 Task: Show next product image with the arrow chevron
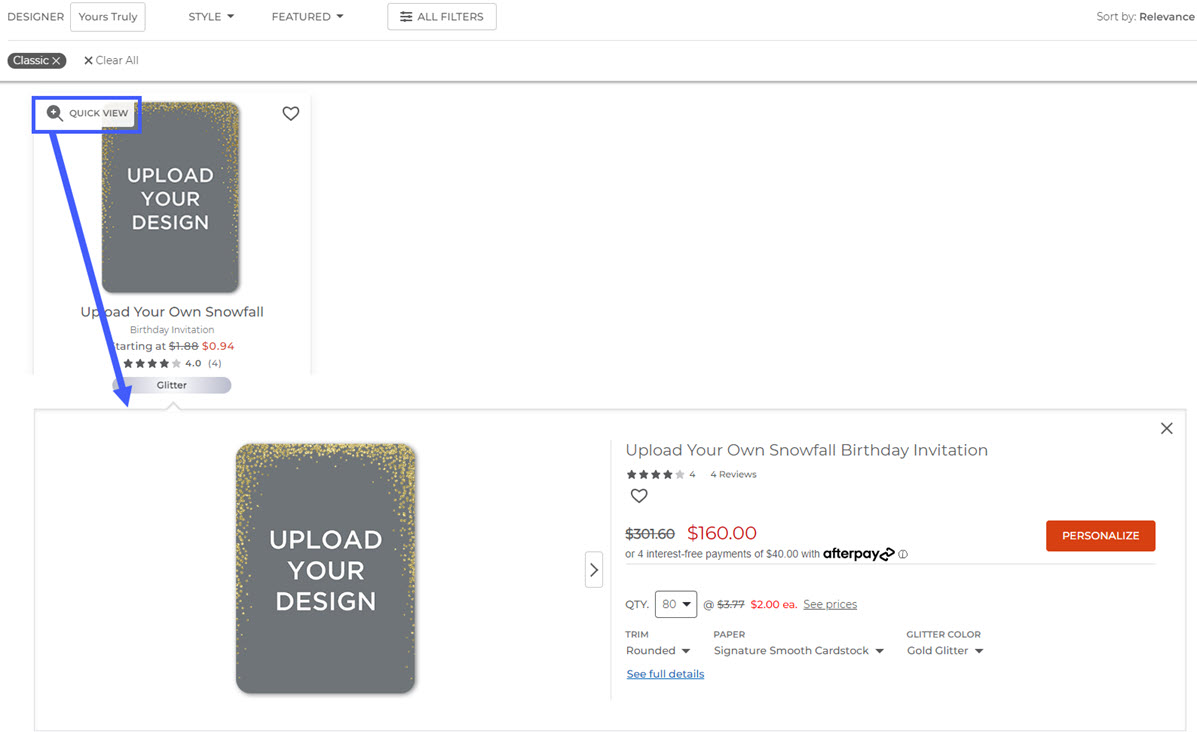[594, 568]
